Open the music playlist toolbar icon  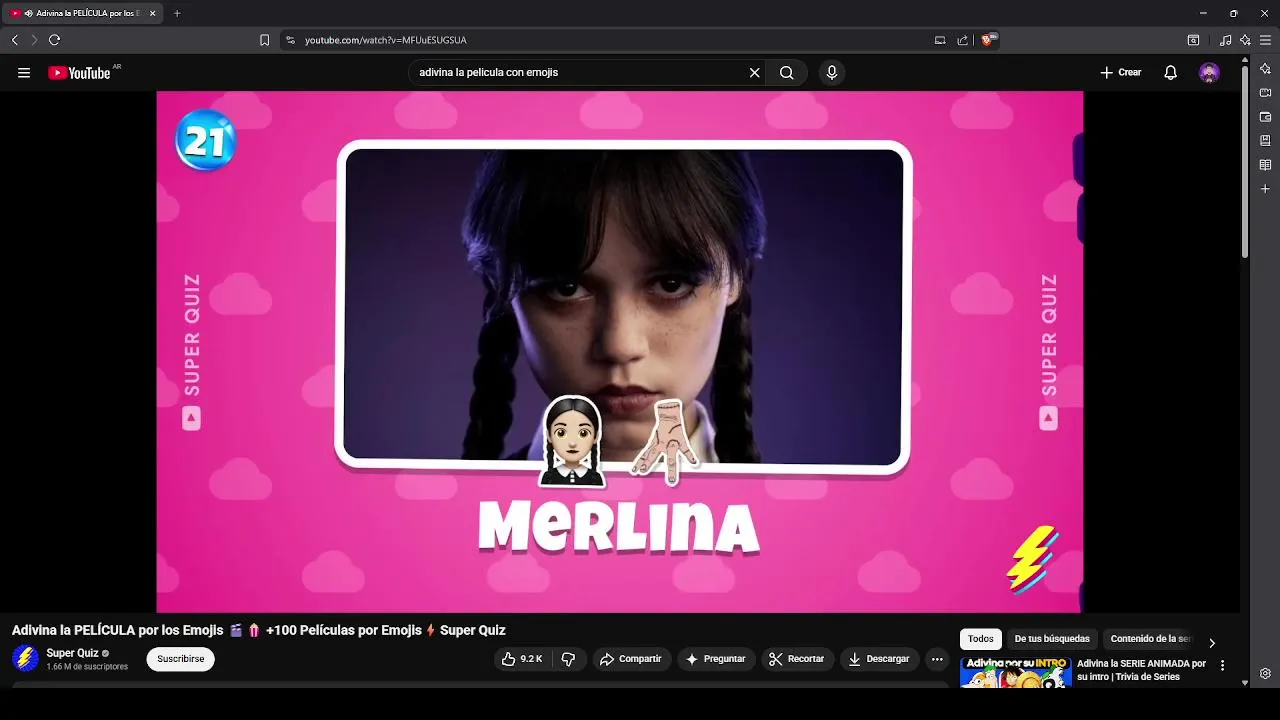(1226, 40)
